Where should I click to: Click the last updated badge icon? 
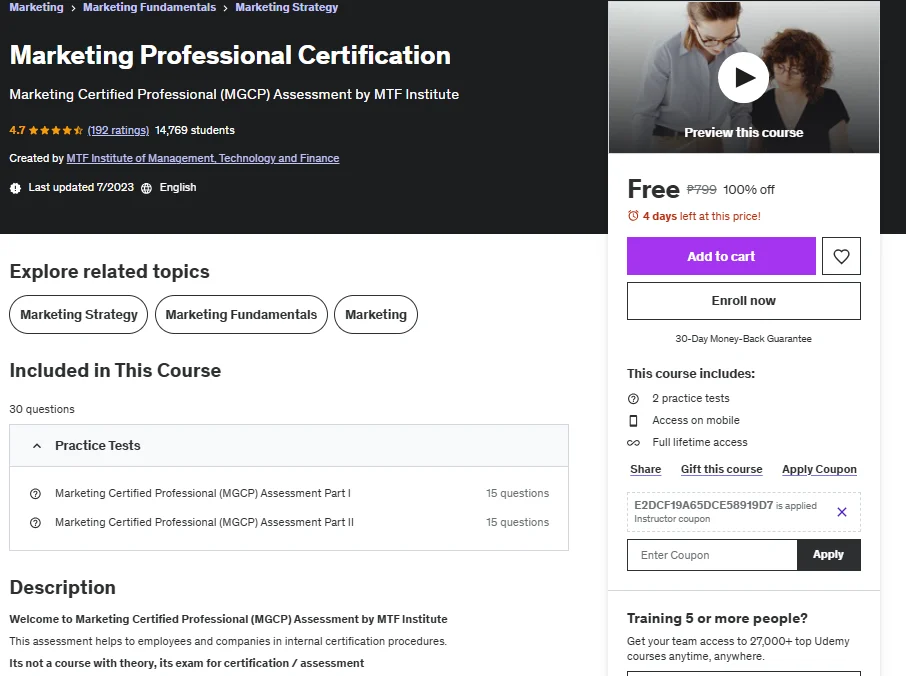15,188
